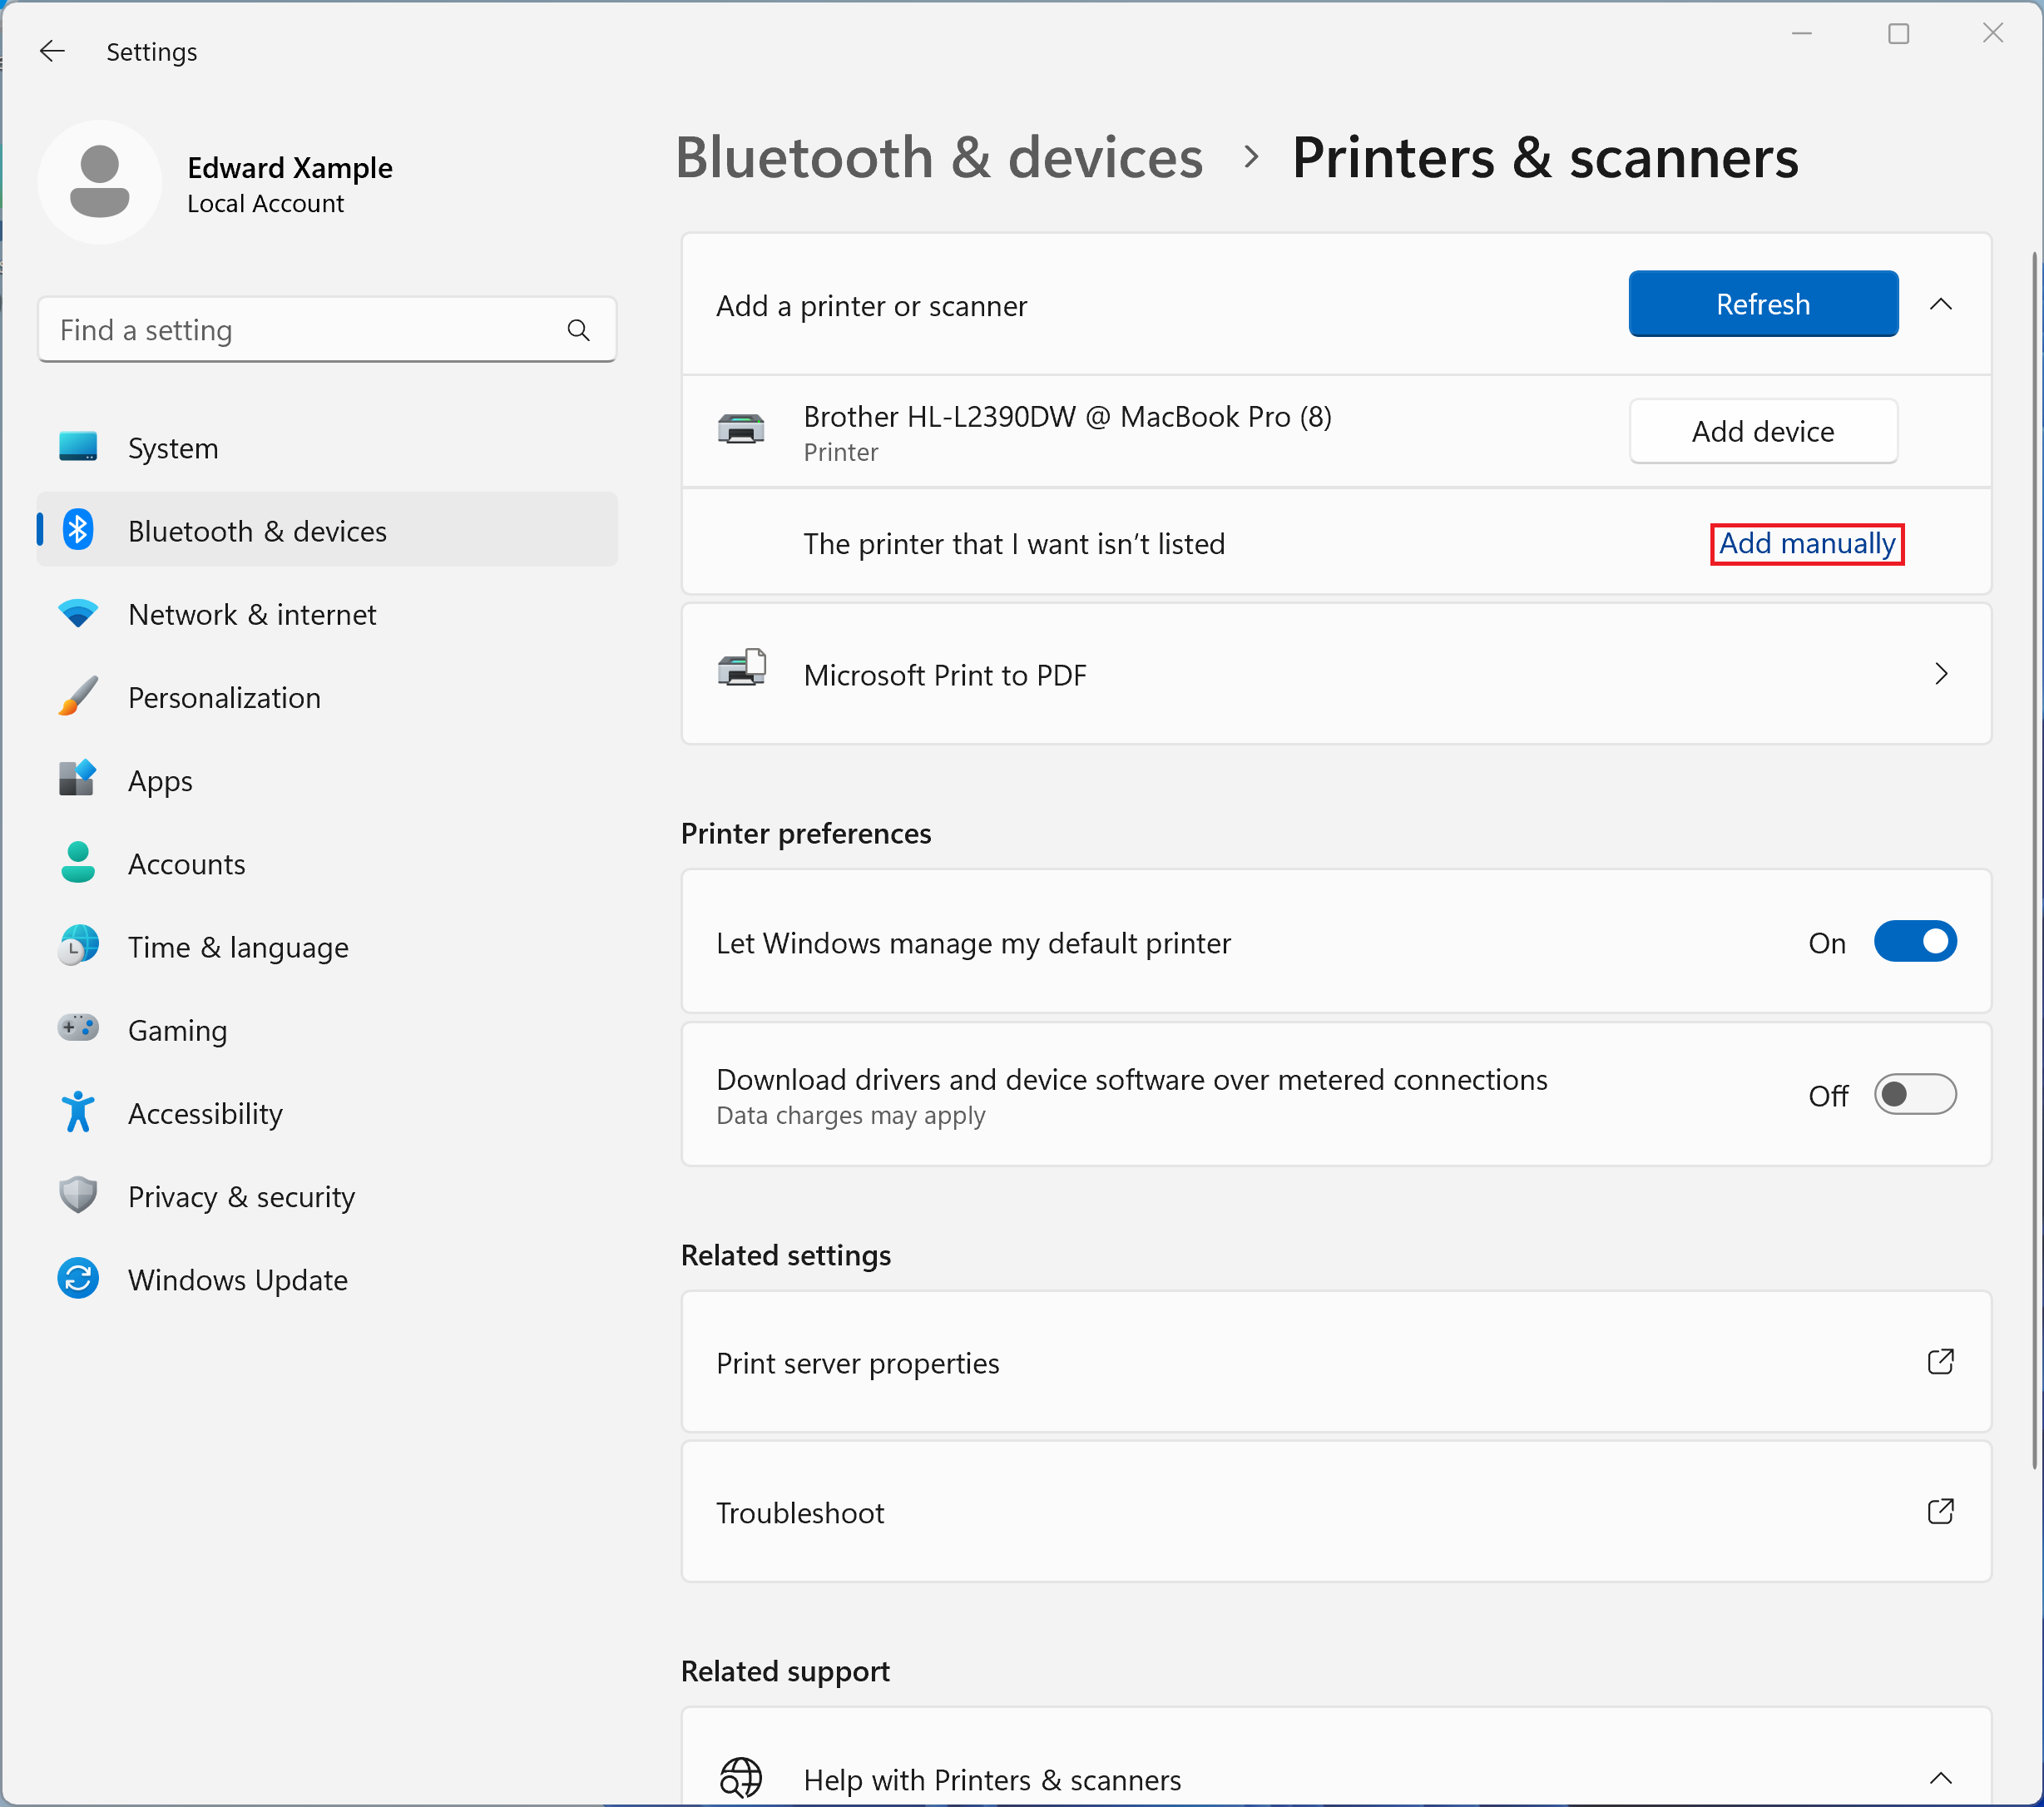Click the Accounts person icon
2044x1807 pixels.
[78, 862]
